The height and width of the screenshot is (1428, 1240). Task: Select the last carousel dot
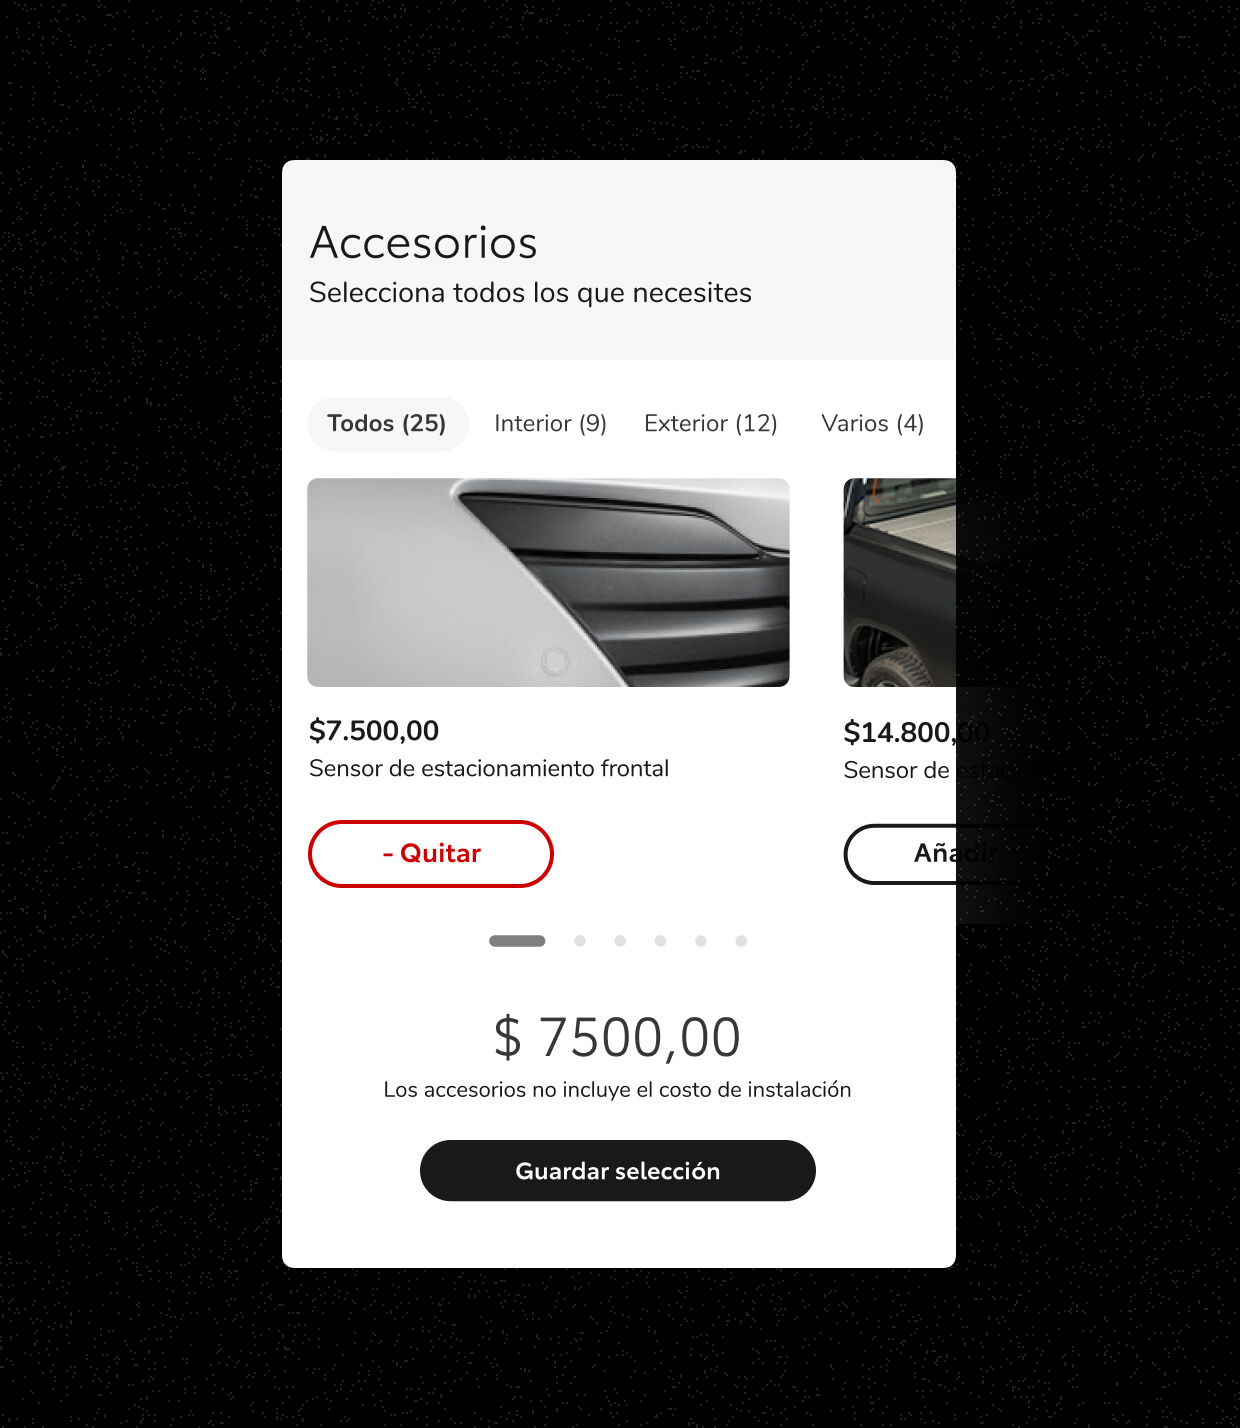point(741,941)
